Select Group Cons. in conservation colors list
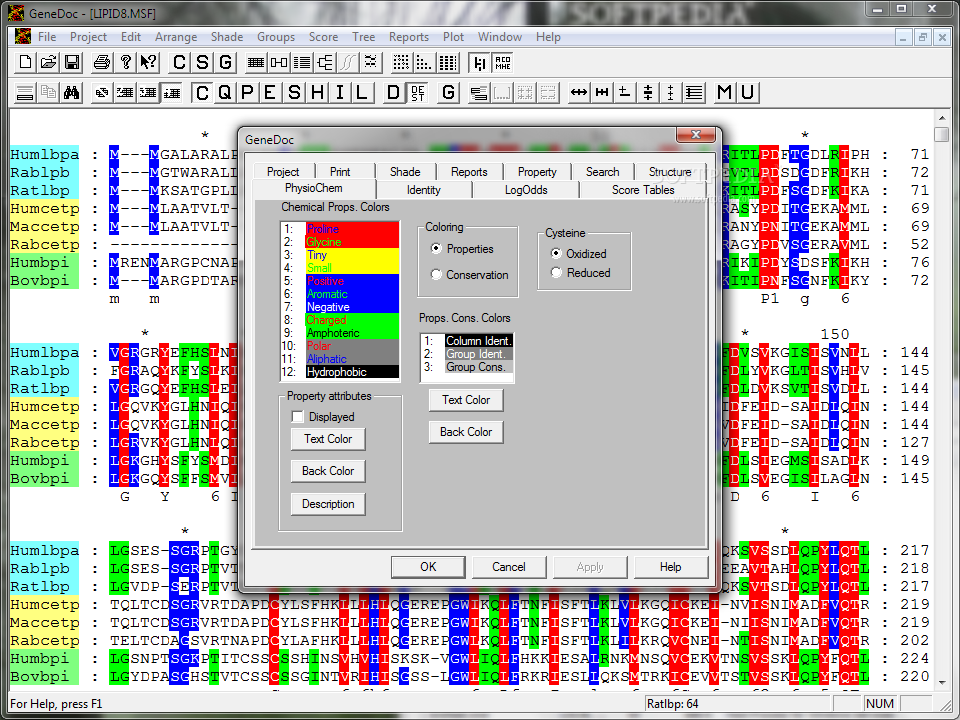The height and width of the screenshot is (720, 960). pos(467,367)
